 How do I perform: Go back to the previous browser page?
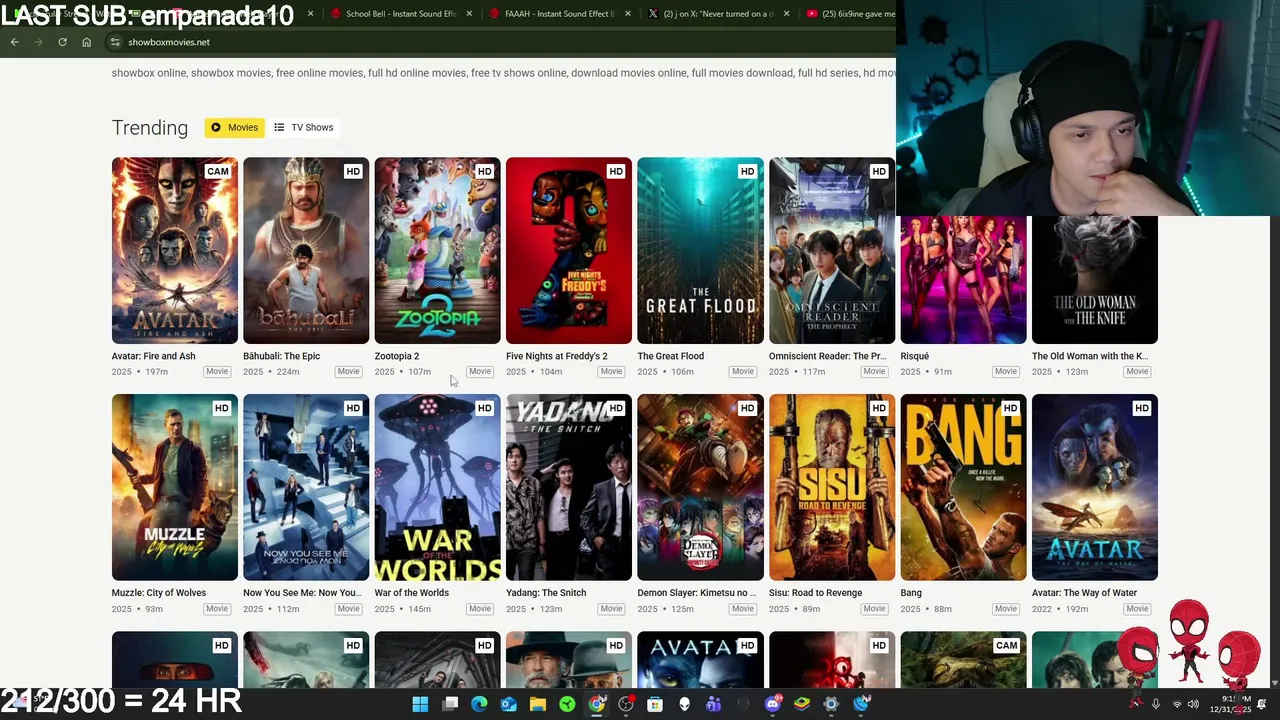pos(14,42)
